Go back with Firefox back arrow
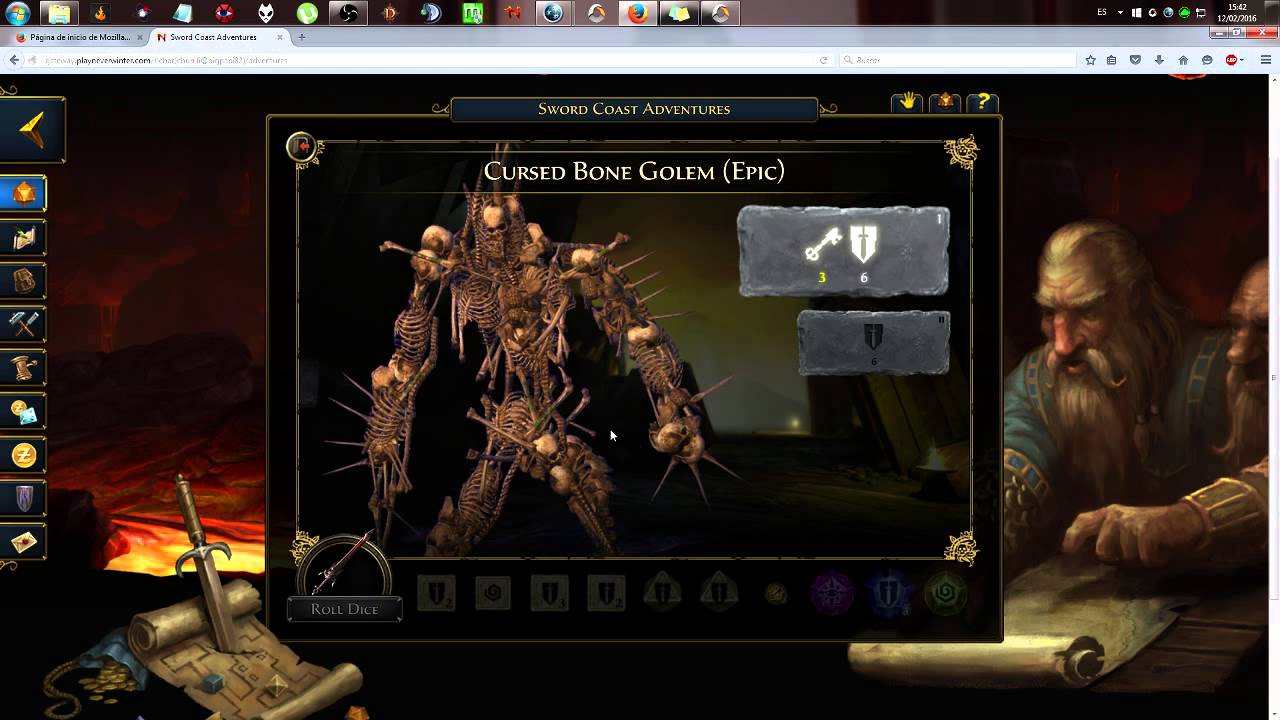The image size is (1280, 720). [14, 60]
